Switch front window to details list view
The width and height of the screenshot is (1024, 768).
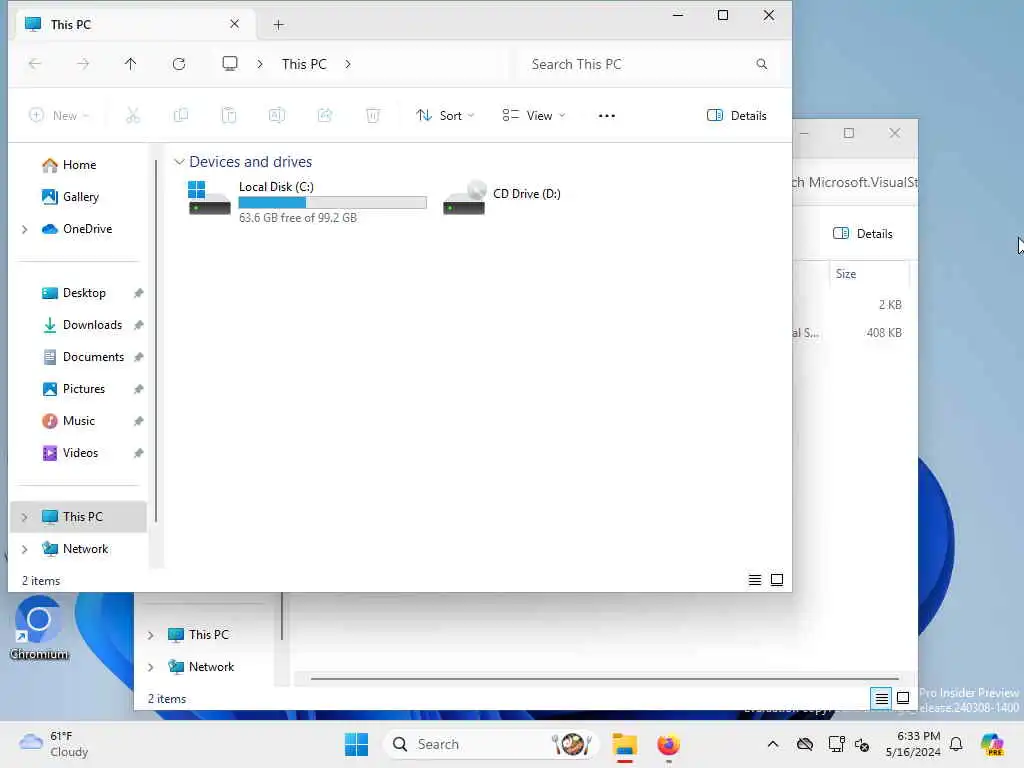click(755, 580)
